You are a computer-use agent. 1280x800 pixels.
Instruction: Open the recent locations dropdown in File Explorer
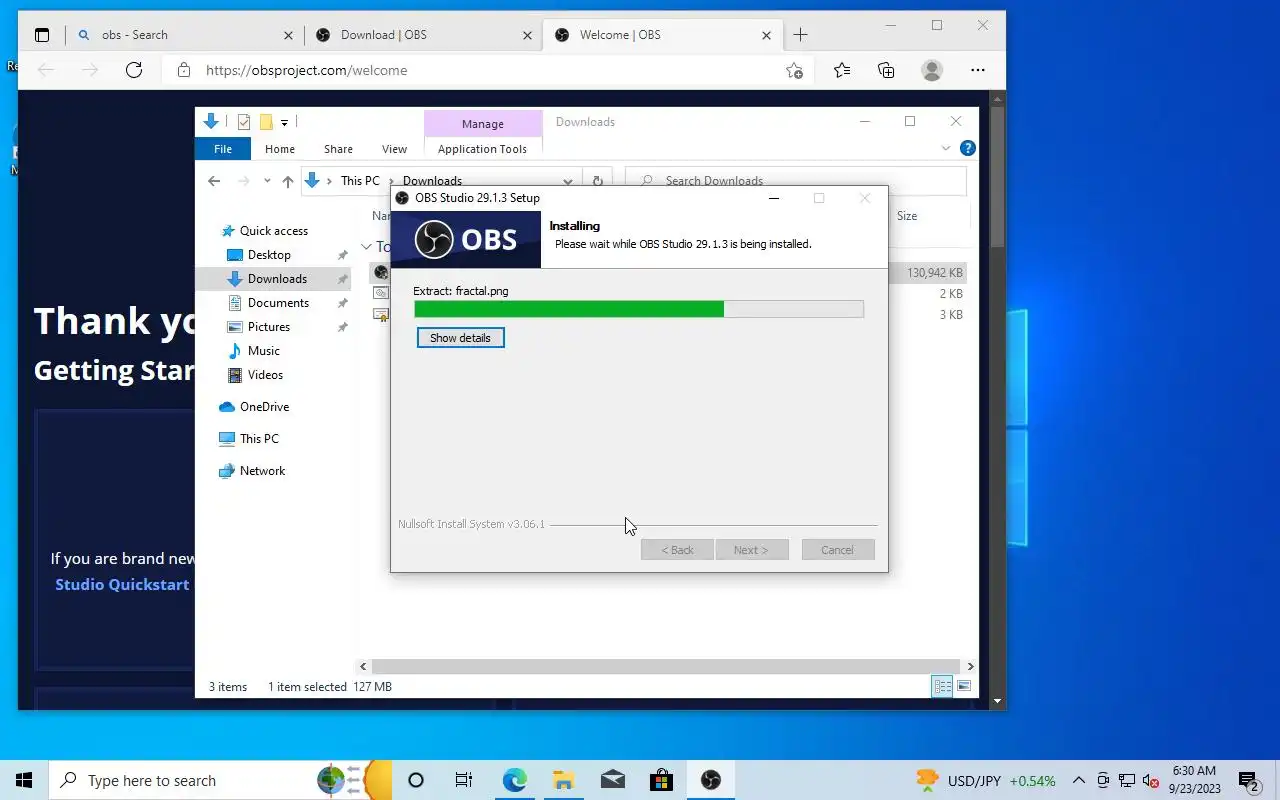[x=267, y=181]
